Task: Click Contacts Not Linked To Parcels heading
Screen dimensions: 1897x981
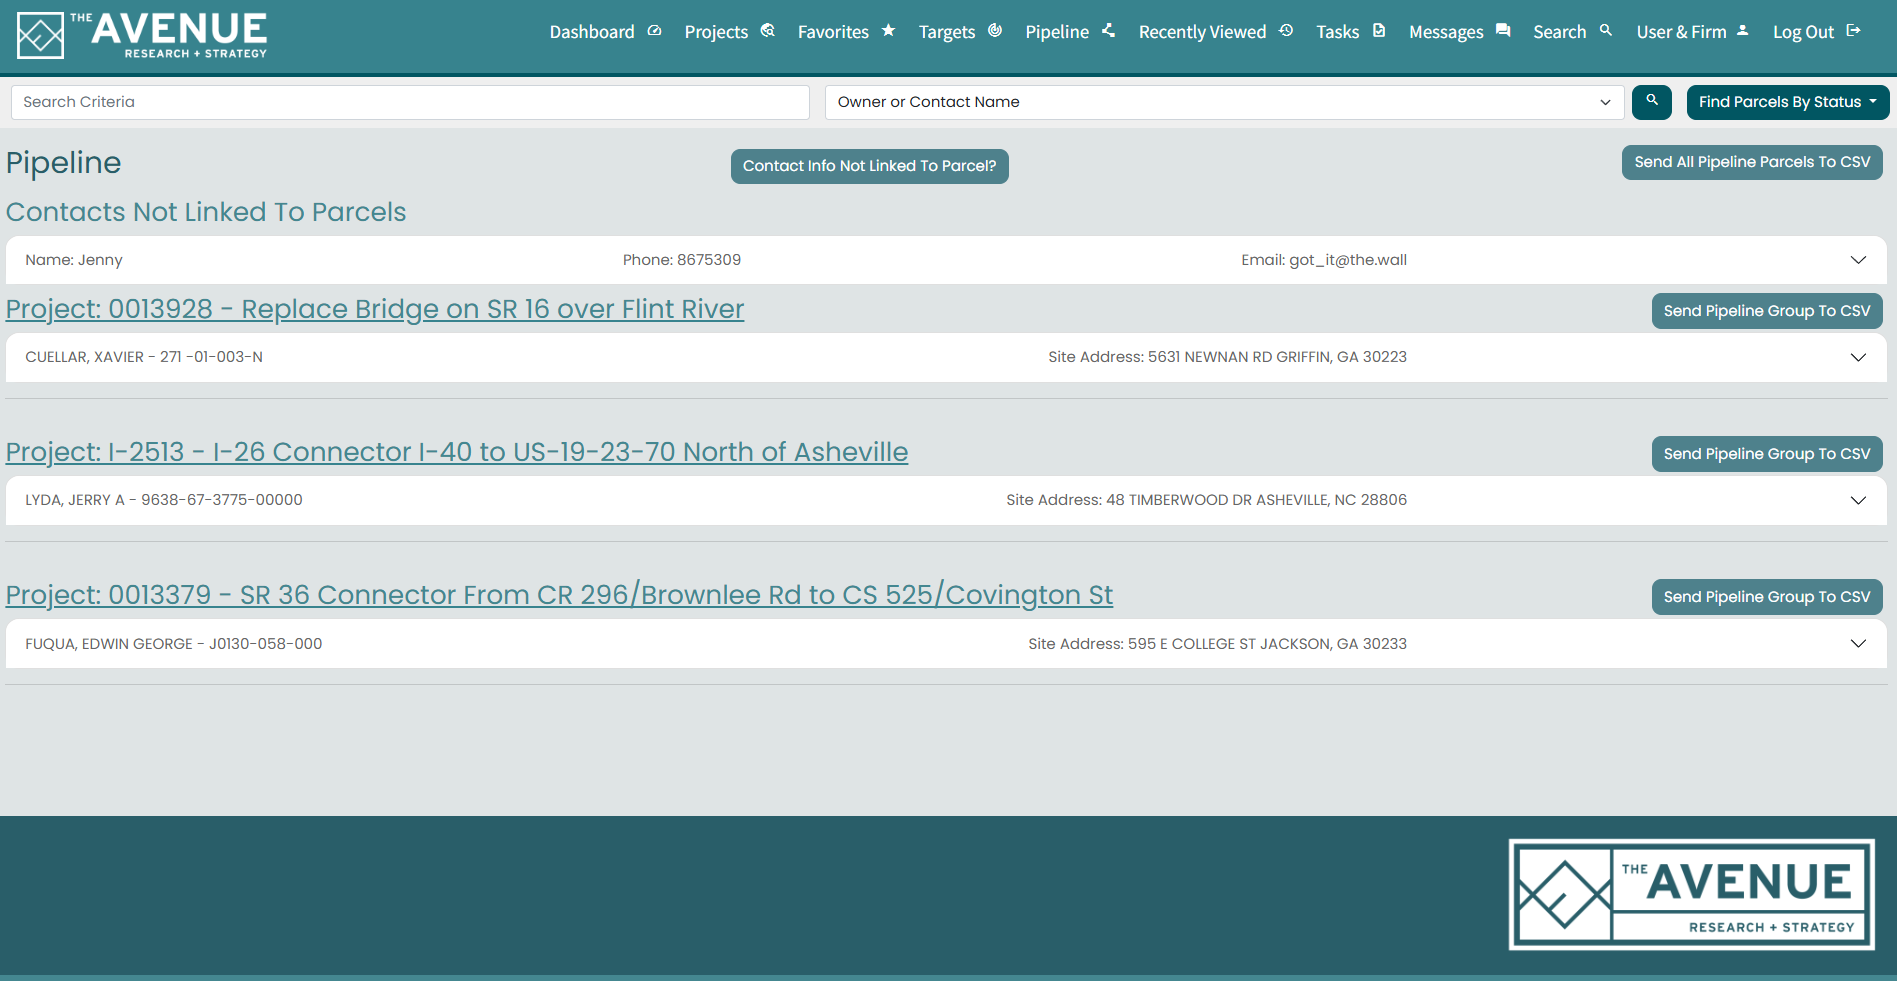Action: pos(206,212)
